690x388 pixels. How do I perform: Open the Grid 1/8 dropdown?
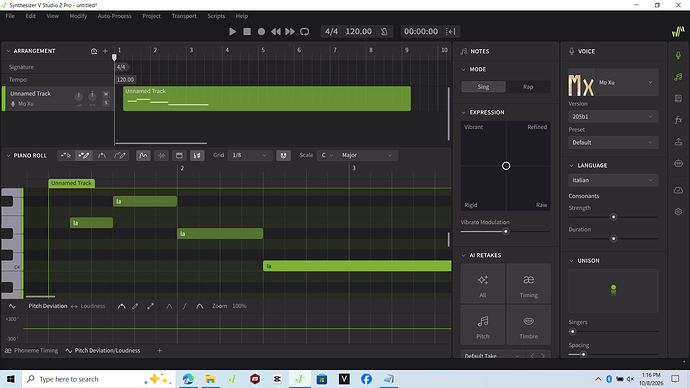(250, 155)
